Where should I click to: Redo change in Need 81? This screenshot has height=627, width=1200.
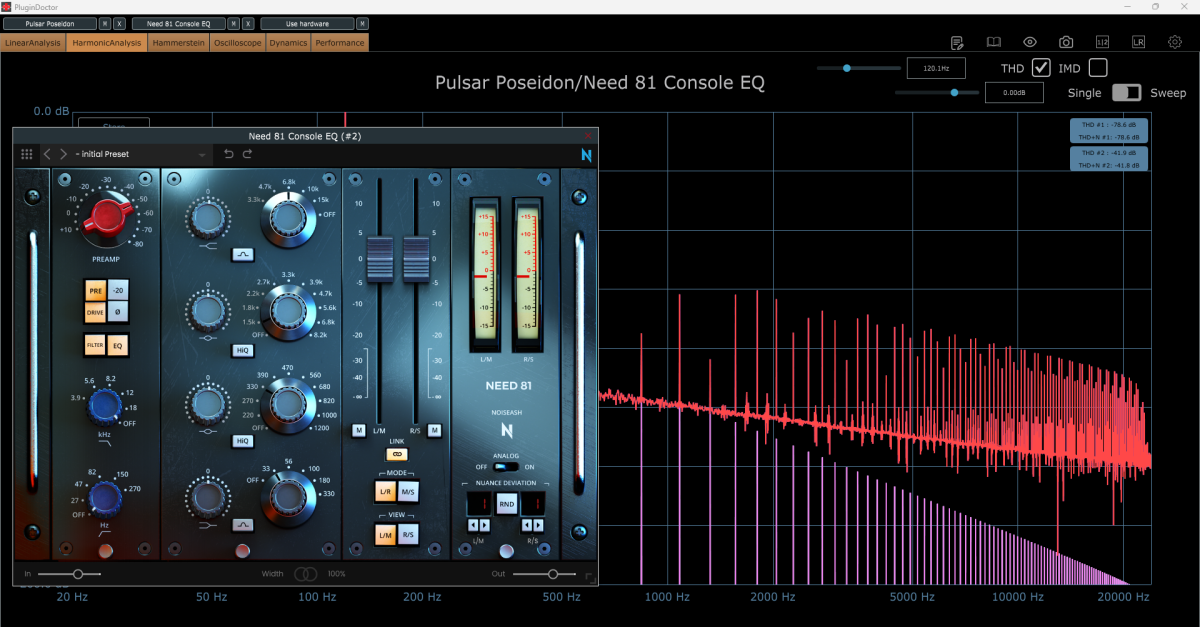coord(247,154)
